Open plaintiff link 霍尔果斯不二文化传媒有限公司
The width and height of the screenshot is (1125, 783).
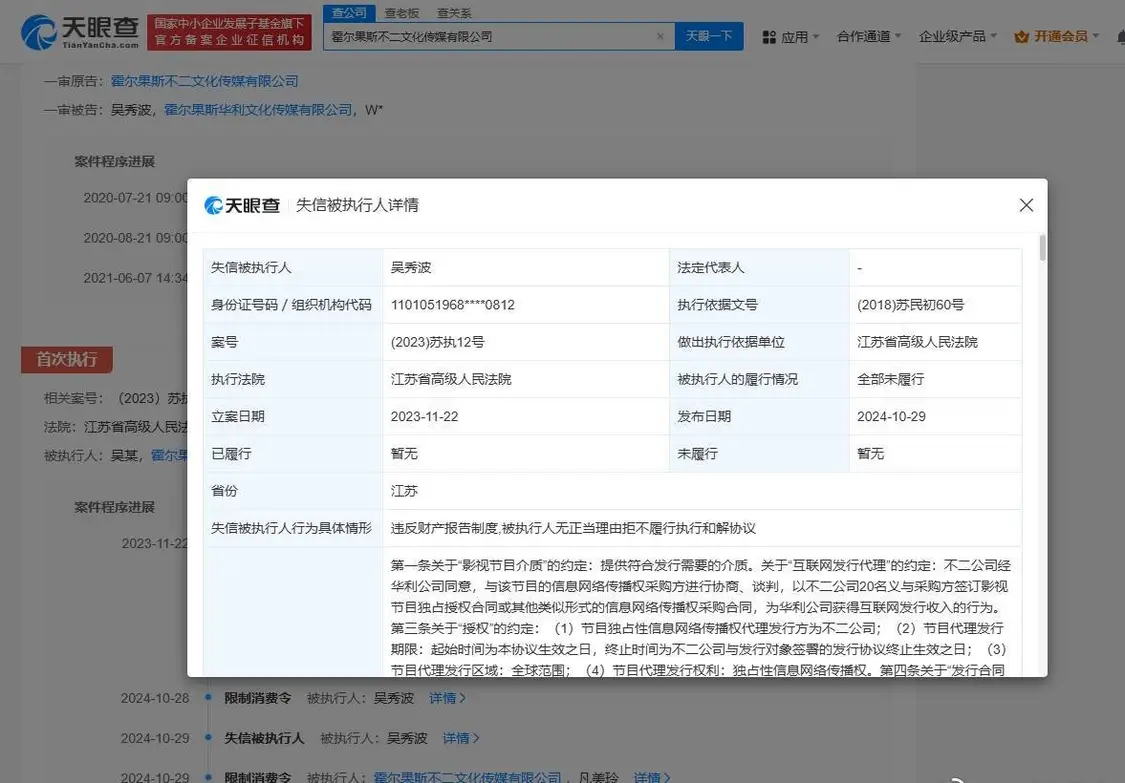(x=204, y=81)
